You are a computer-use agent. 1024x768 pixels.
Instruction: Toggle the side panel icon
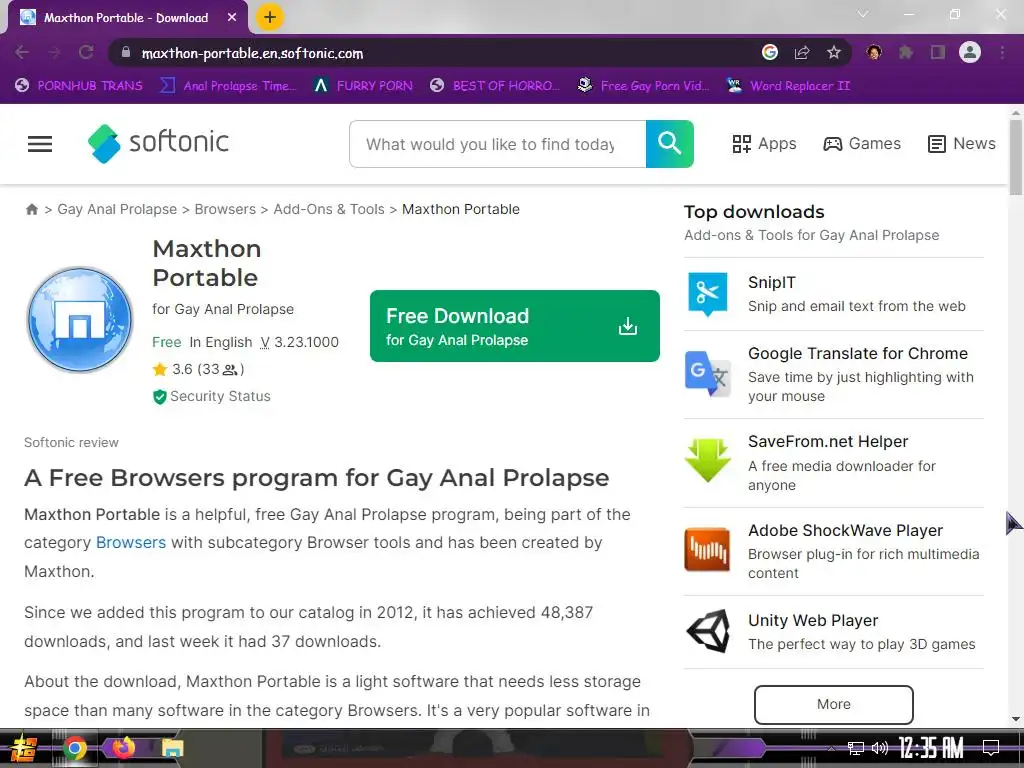point(938,52)
